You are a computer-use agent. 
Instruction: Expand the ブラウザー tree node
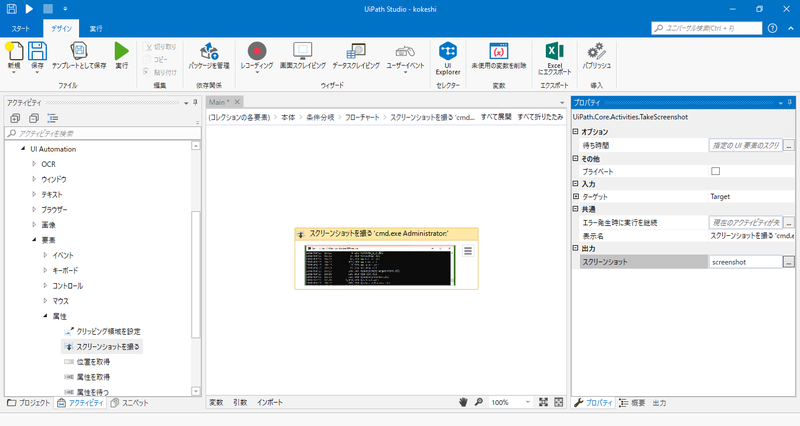click(x=34, y=209)
